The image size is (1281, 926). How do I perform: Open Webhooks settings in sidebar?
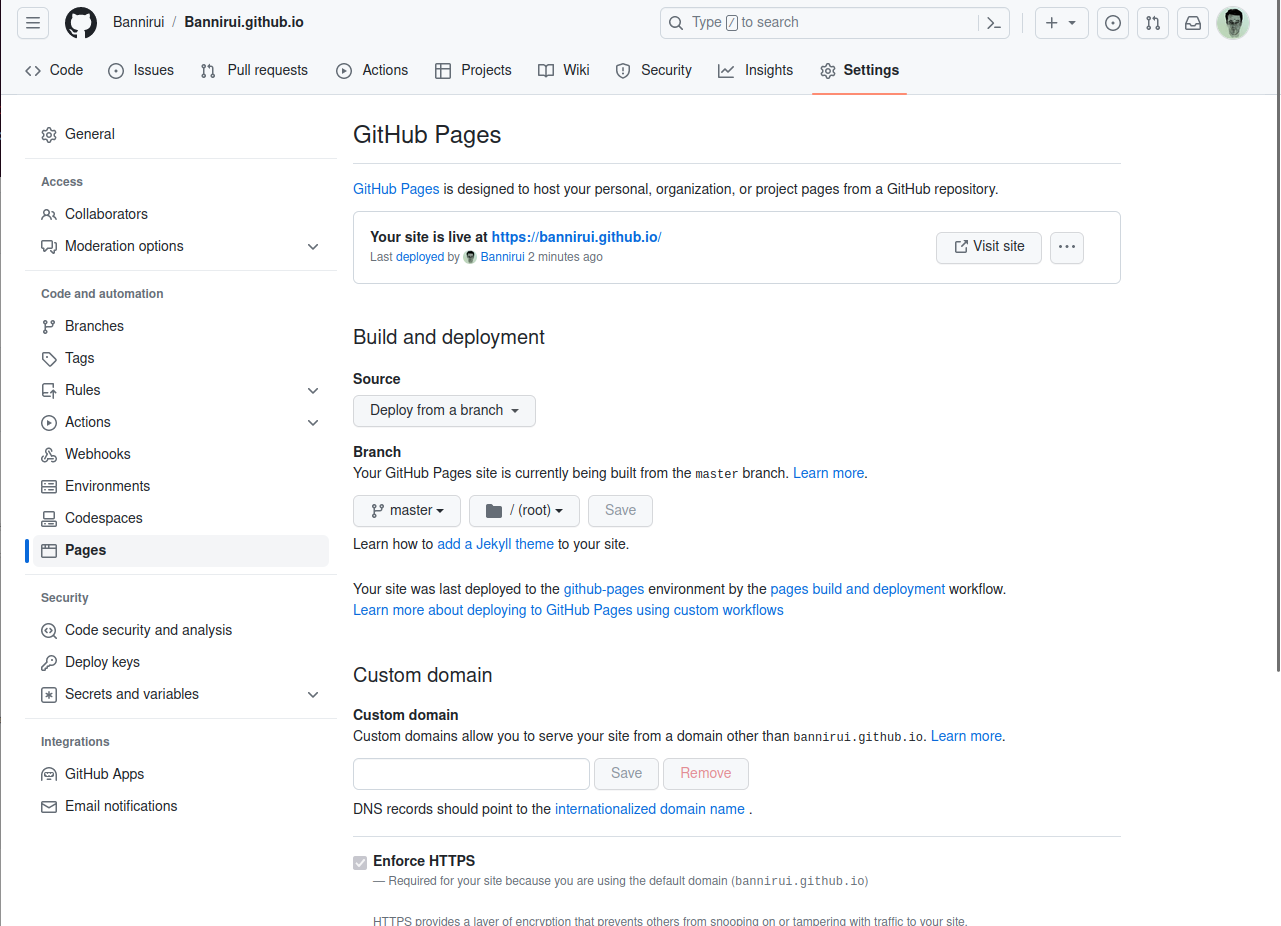pos(98,454)
